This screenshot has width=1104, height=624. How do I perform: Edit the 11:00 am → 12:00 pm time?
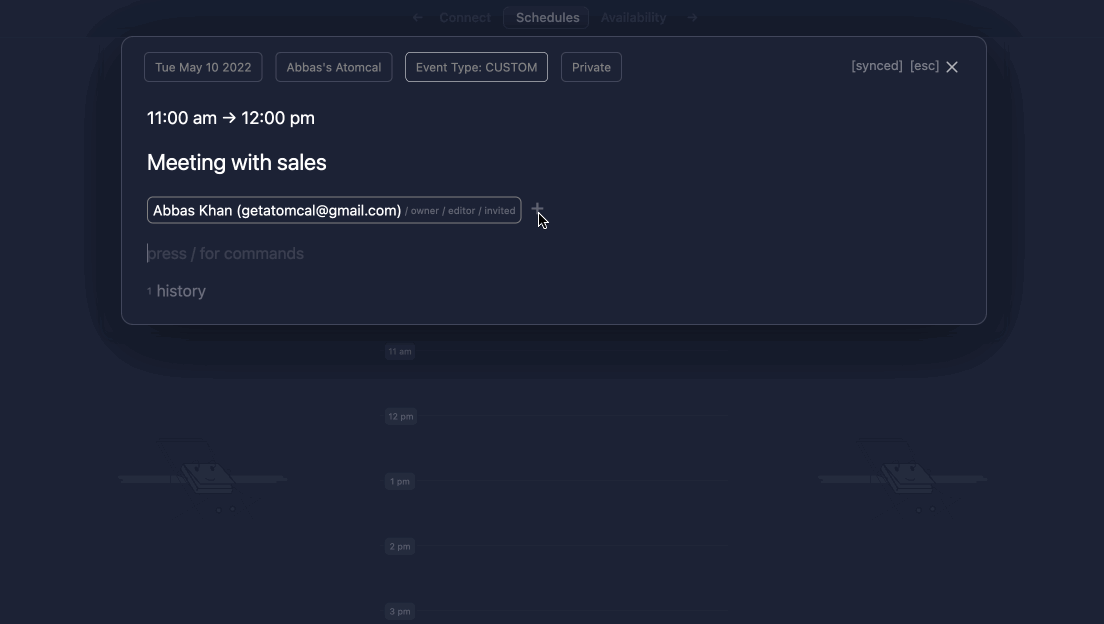[231, 118]
